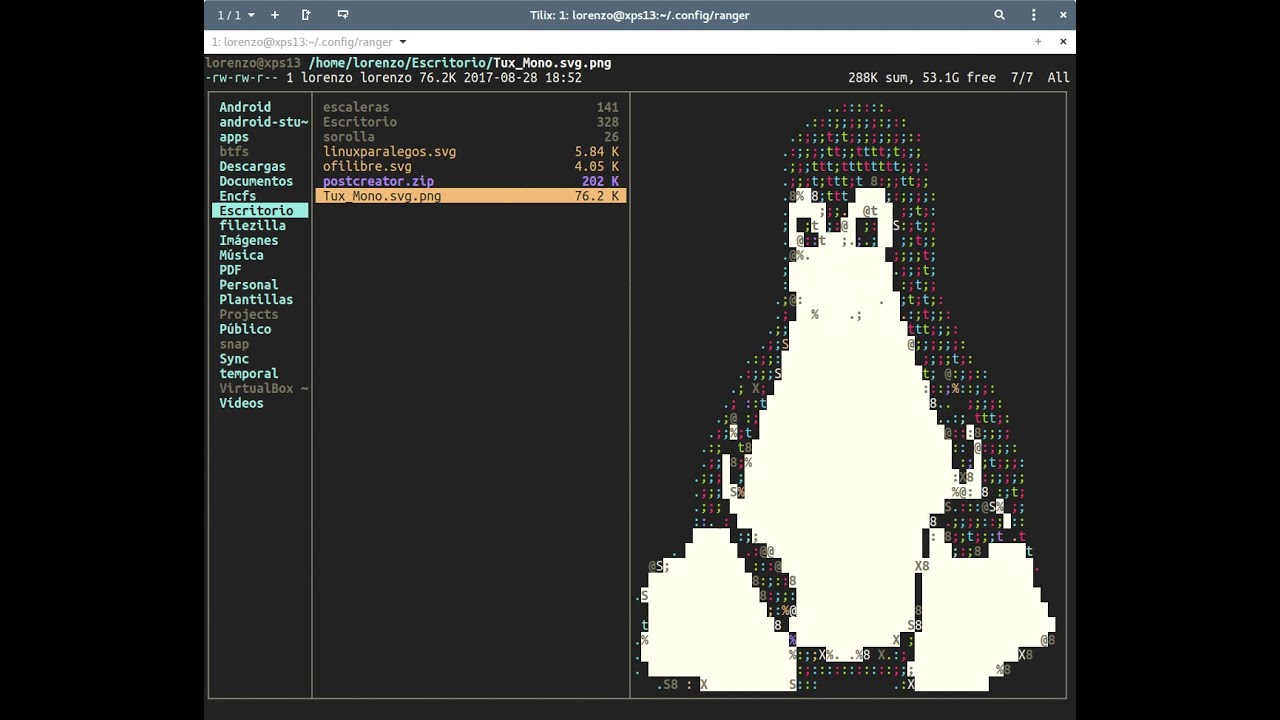Screen dimensions: 1280x720
Task: Select the ofilibre.svg file
Action: [x=471, y=166]
